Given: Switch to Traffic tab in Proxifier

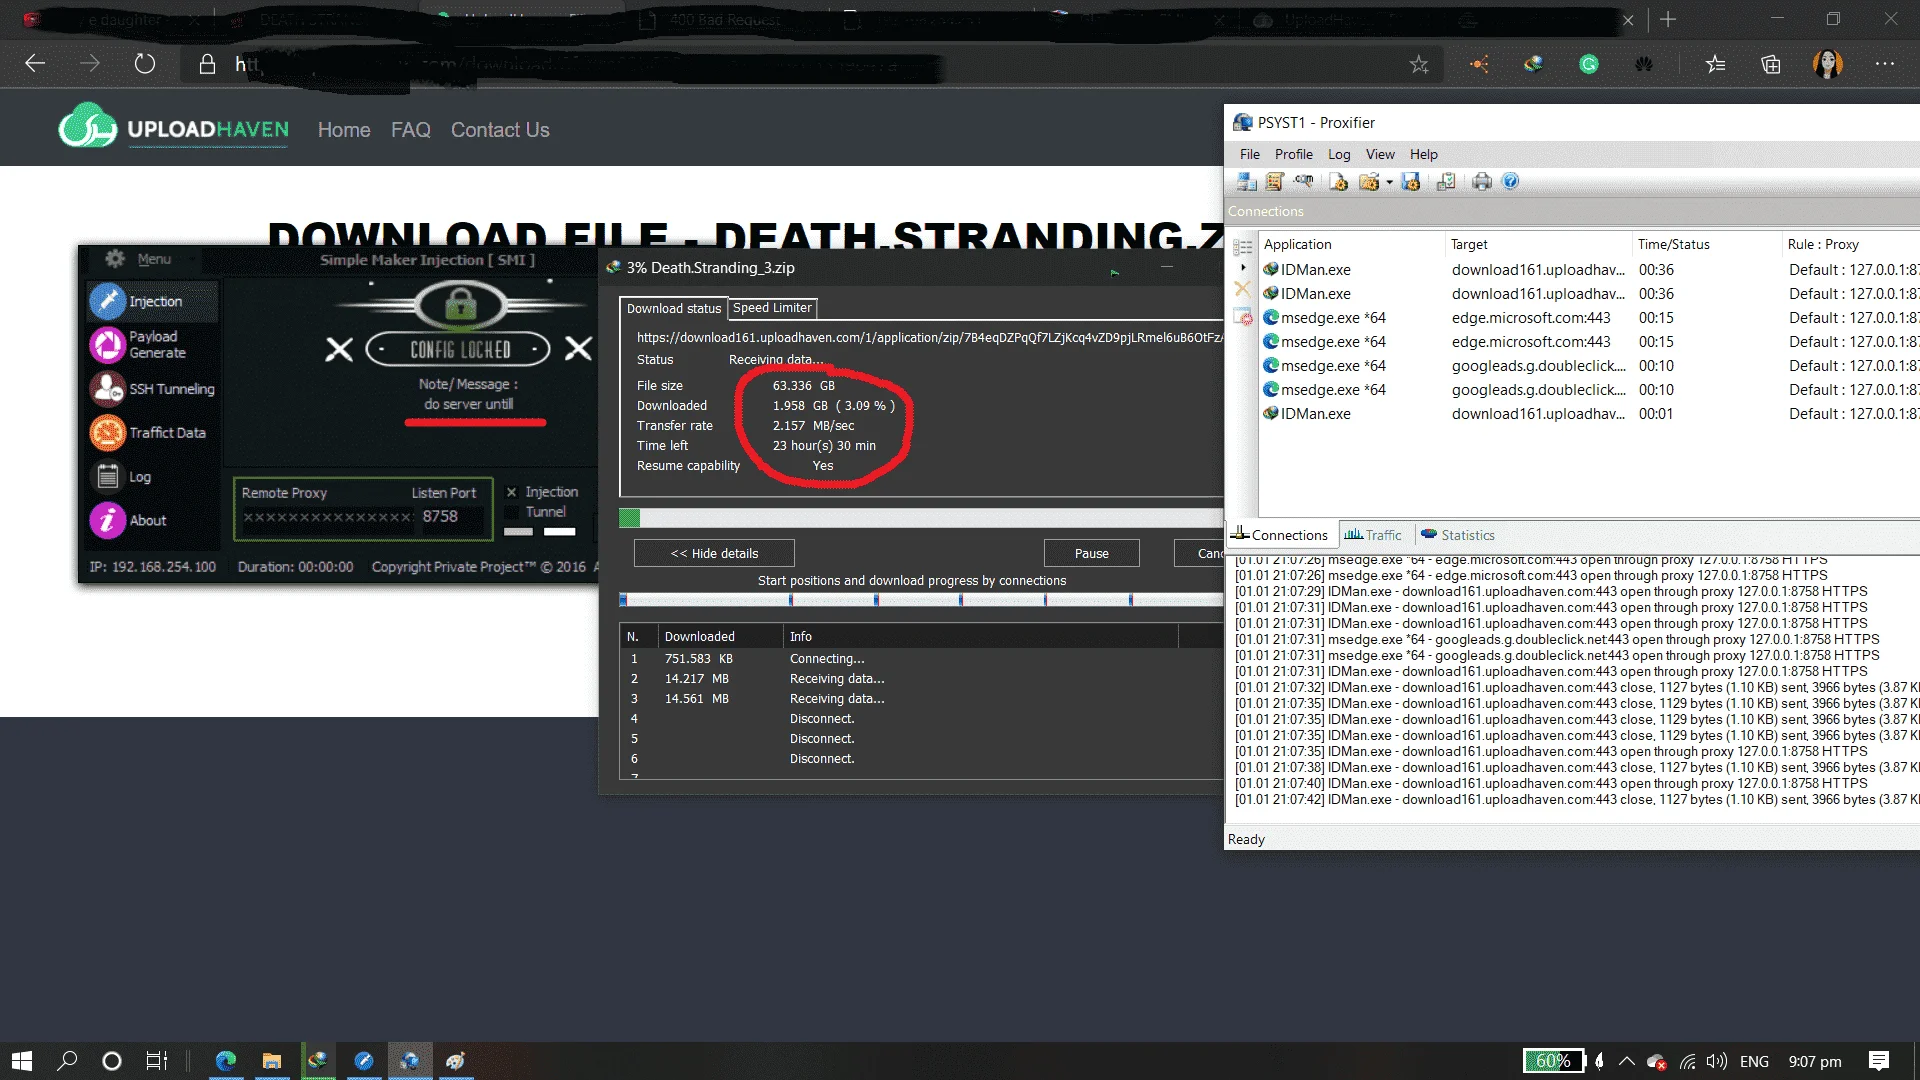Looking at the screenshot, I should 1373,535.
